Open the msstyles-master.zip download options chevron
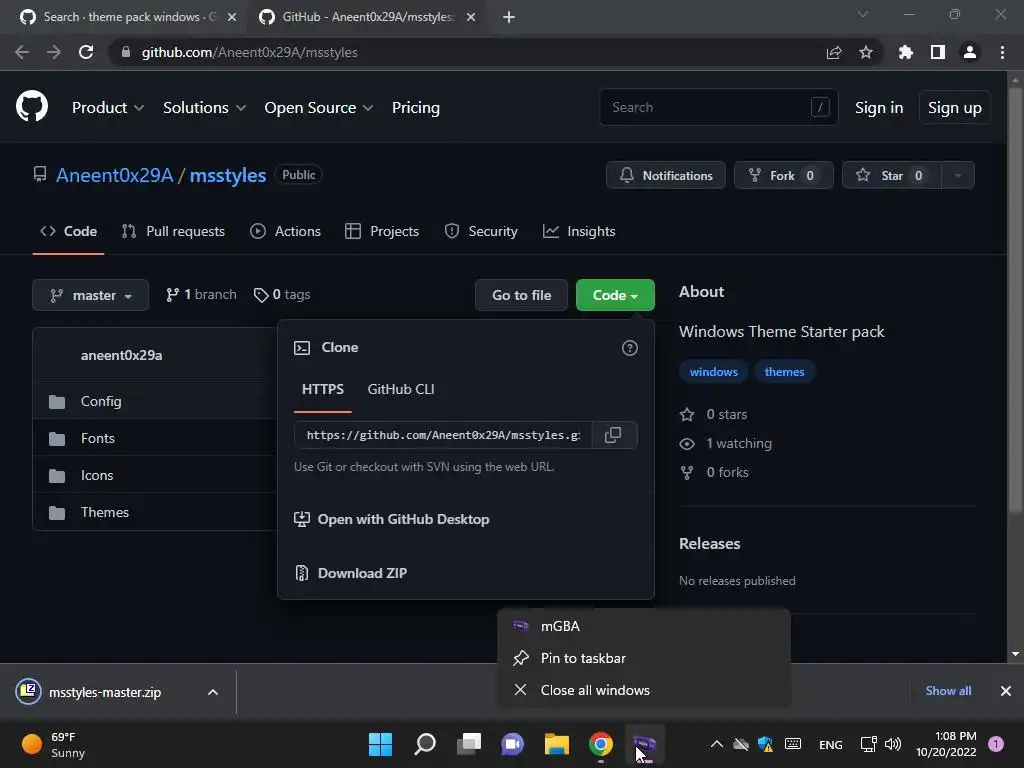The image size is (1024, 768). click(213, 692)
